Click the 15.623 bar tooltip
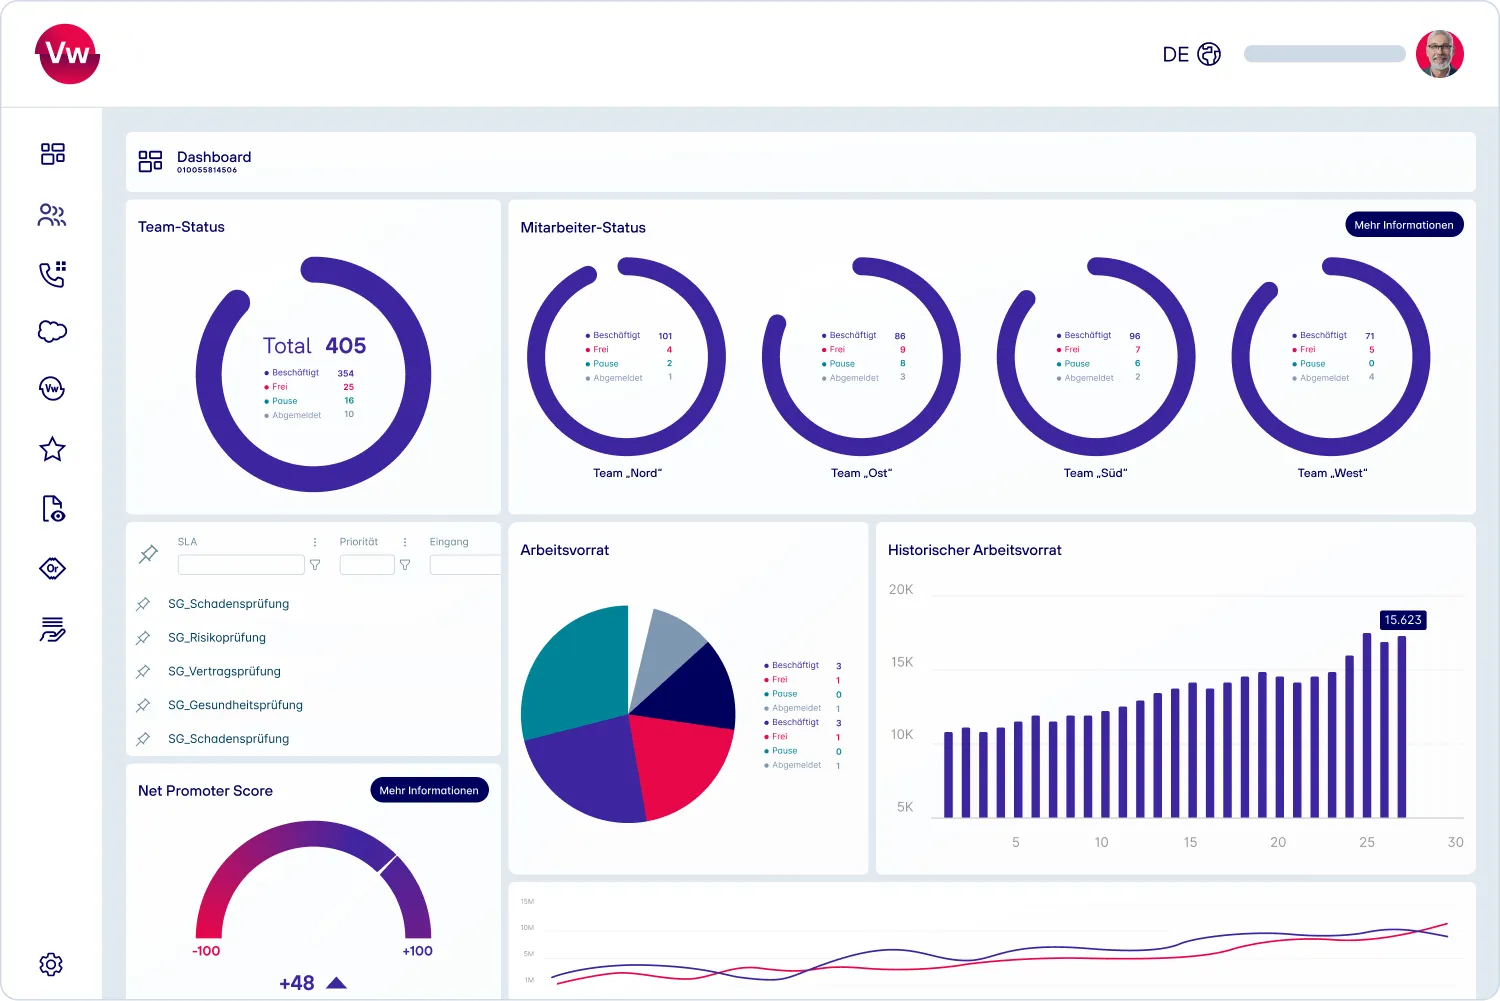 [x=1403, y=620]
